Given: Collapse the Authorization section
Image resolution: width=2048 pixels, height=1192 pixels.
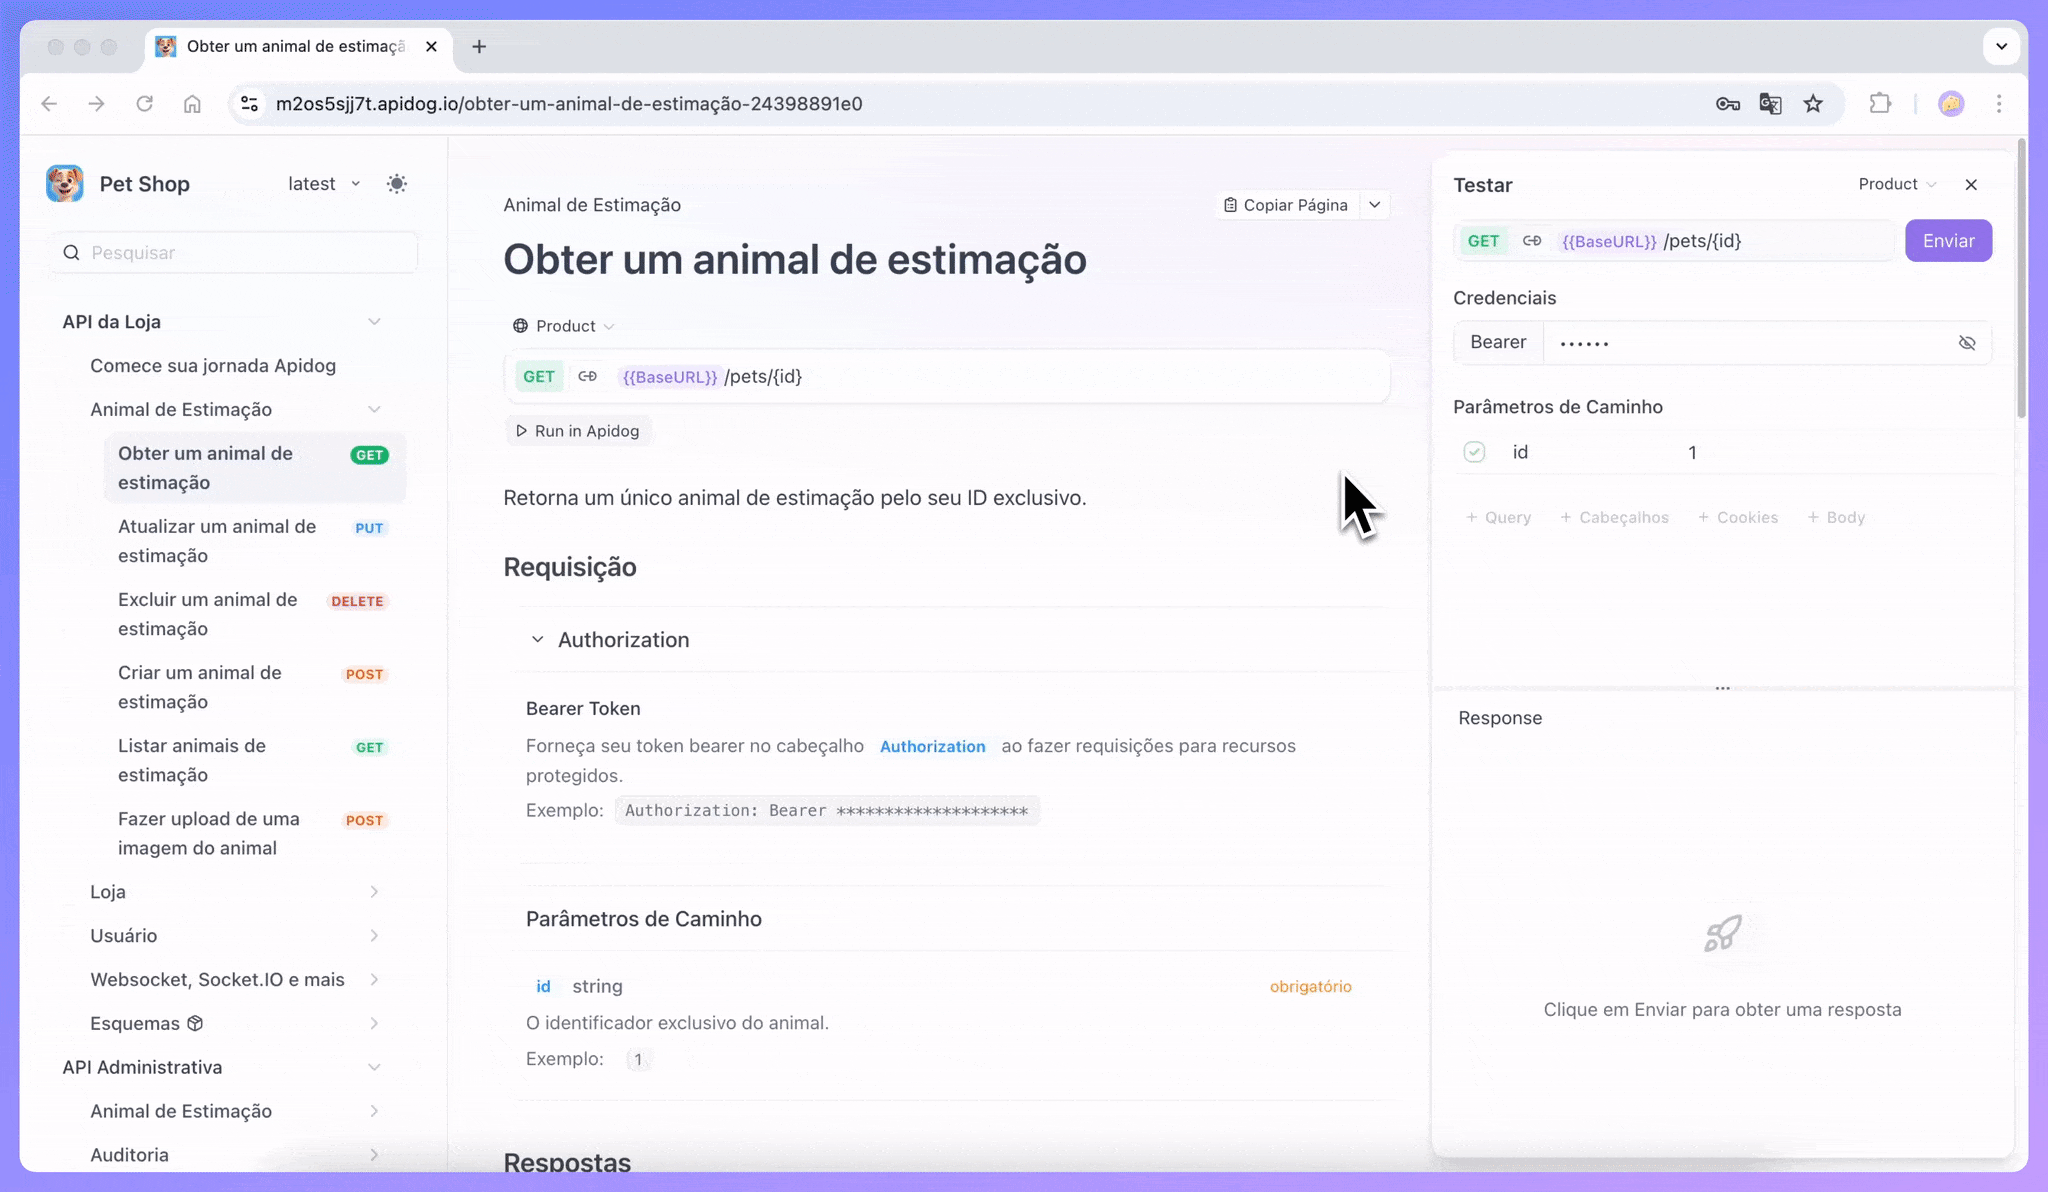Looking at the screenshot, I should pos(537,640).
